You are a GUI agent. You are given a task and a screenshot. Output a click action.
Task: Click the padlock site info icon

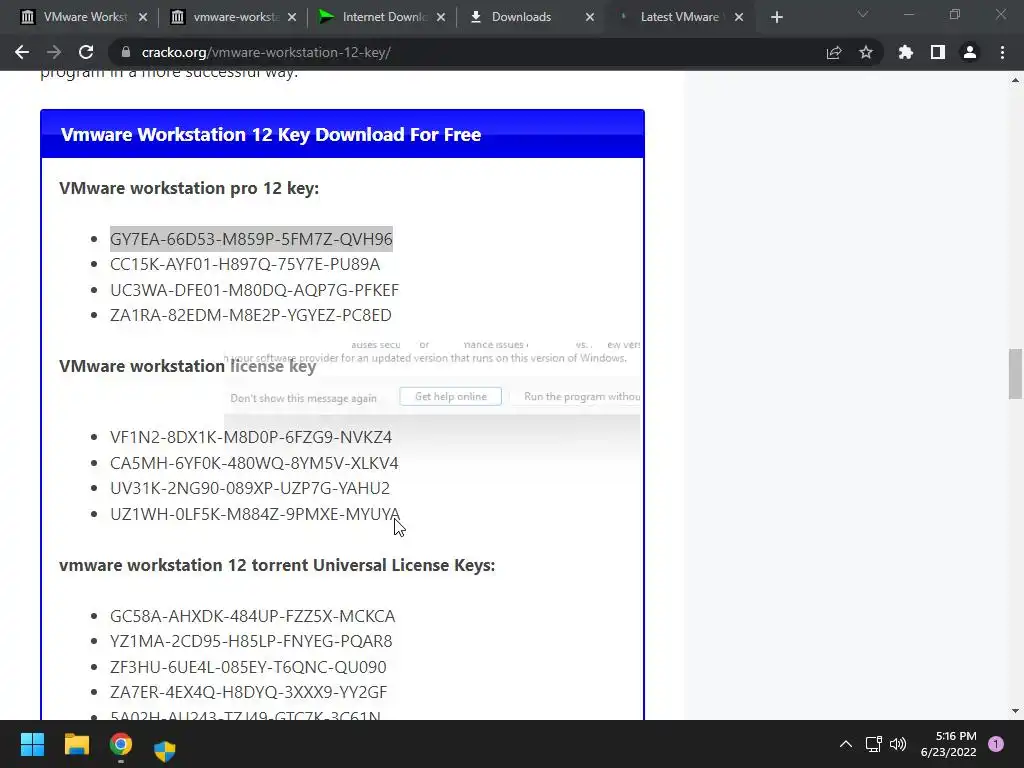pos(126,52)
